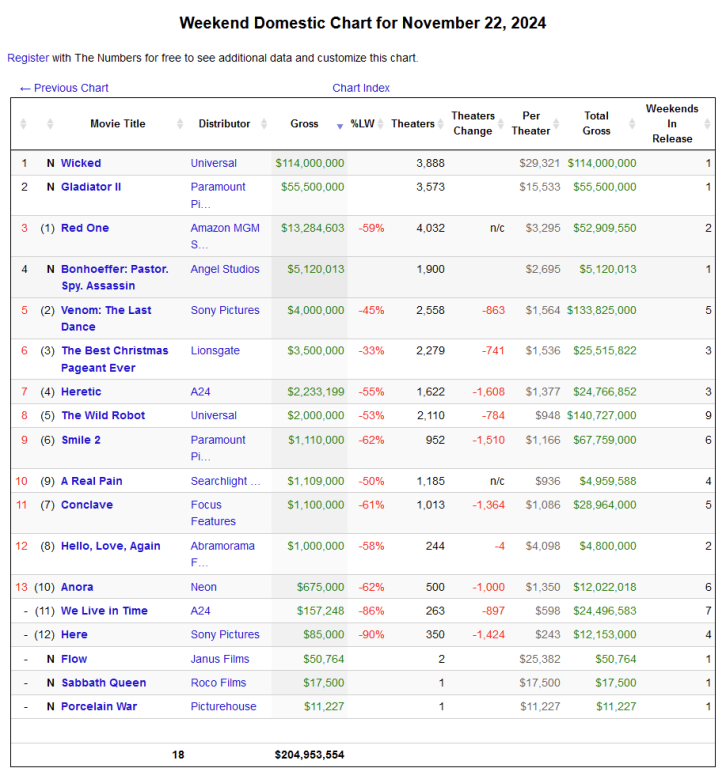
Task: Open the Porcelain War movie link
Action: (99, 707)
